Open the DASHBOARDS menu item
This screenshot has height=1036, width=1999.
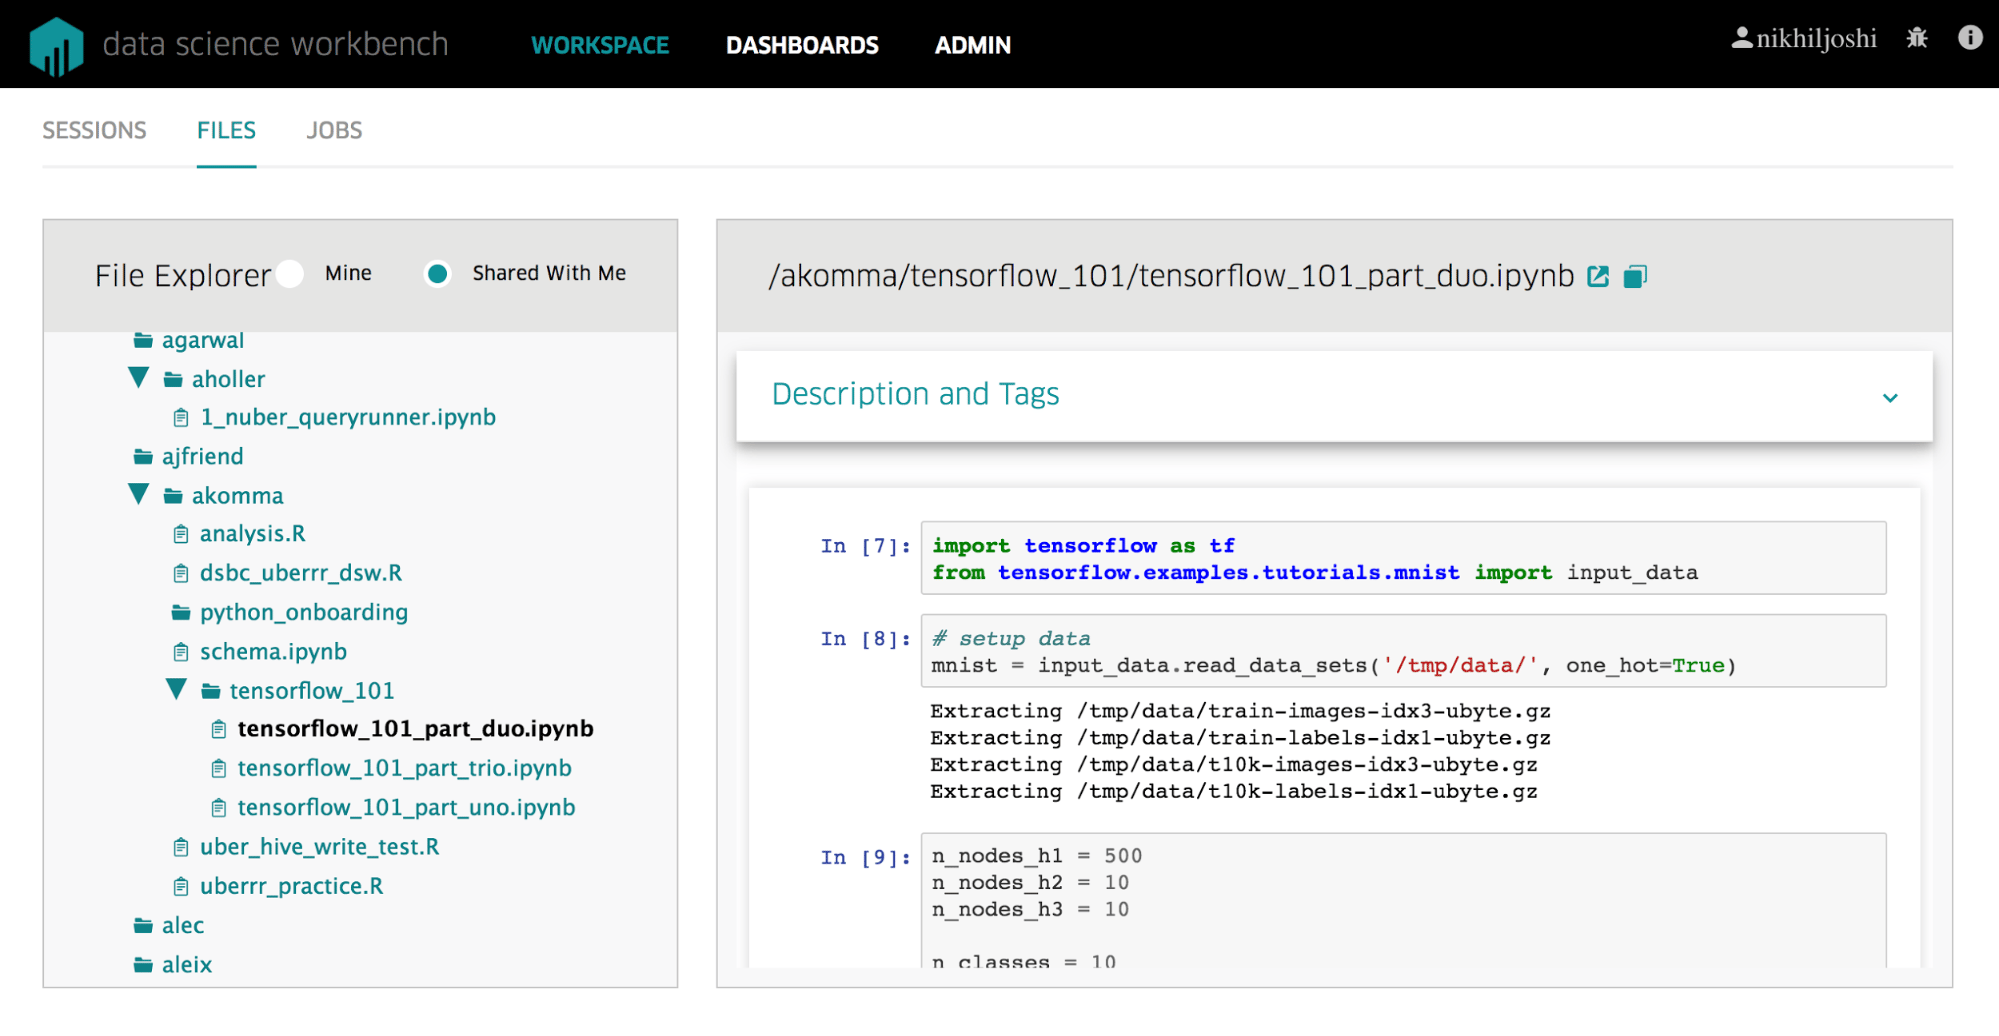tap(803, 45)
